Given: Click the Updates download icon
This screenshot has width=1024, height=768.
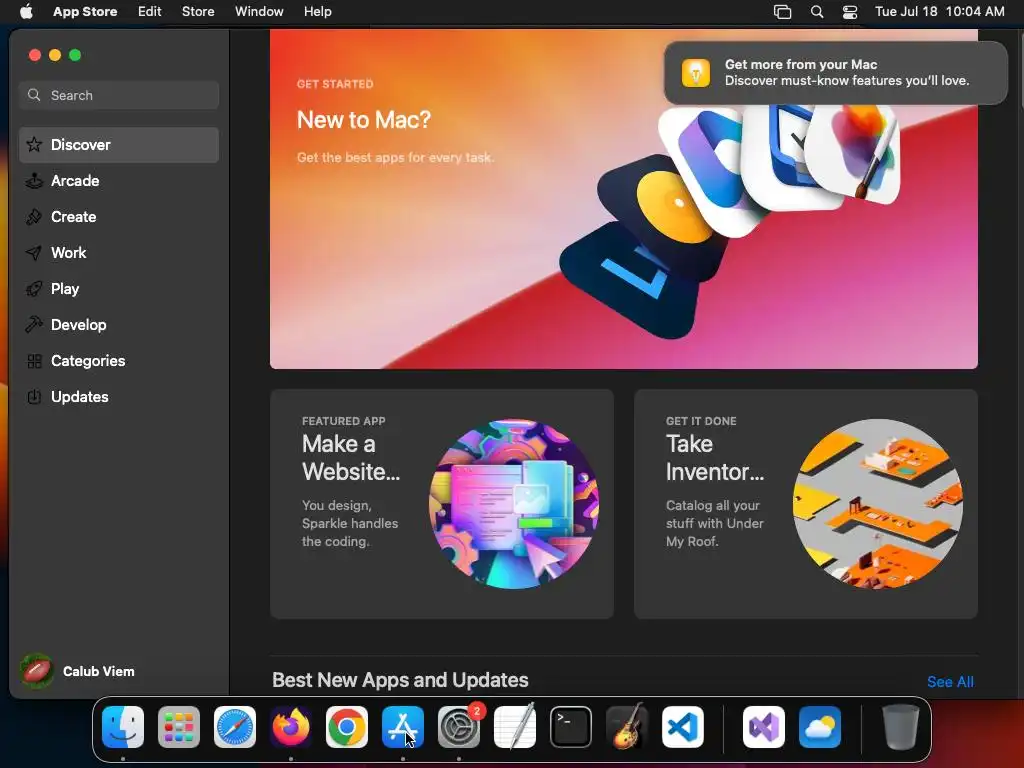Looking at the screenshot, I should 34,397.
